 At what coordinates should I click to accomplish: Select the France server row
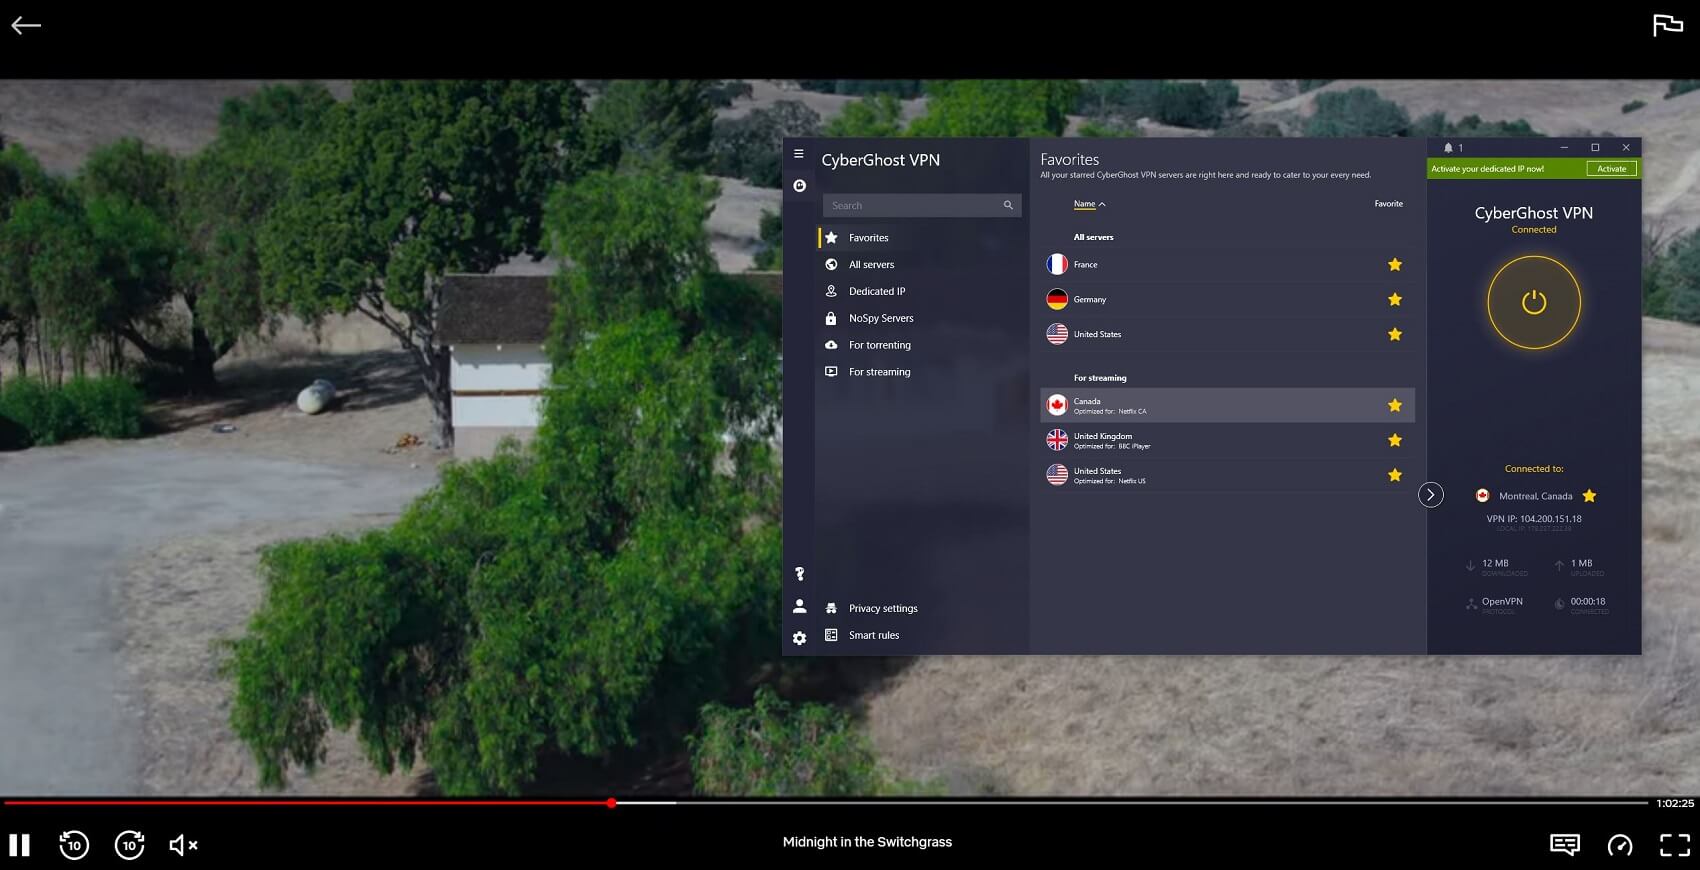[x=1227, y=265]
